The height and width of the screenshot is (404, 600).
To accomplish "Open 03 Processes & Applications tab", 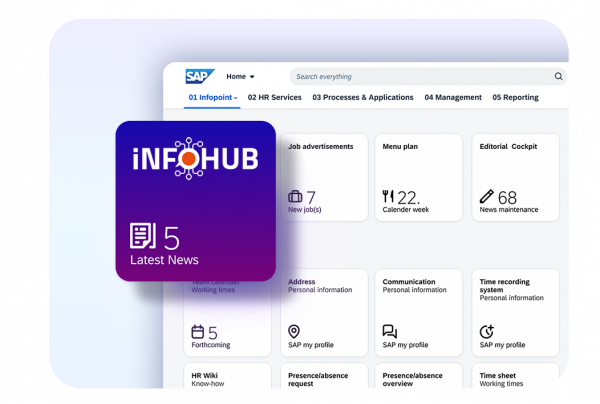I will coord(363,98).
